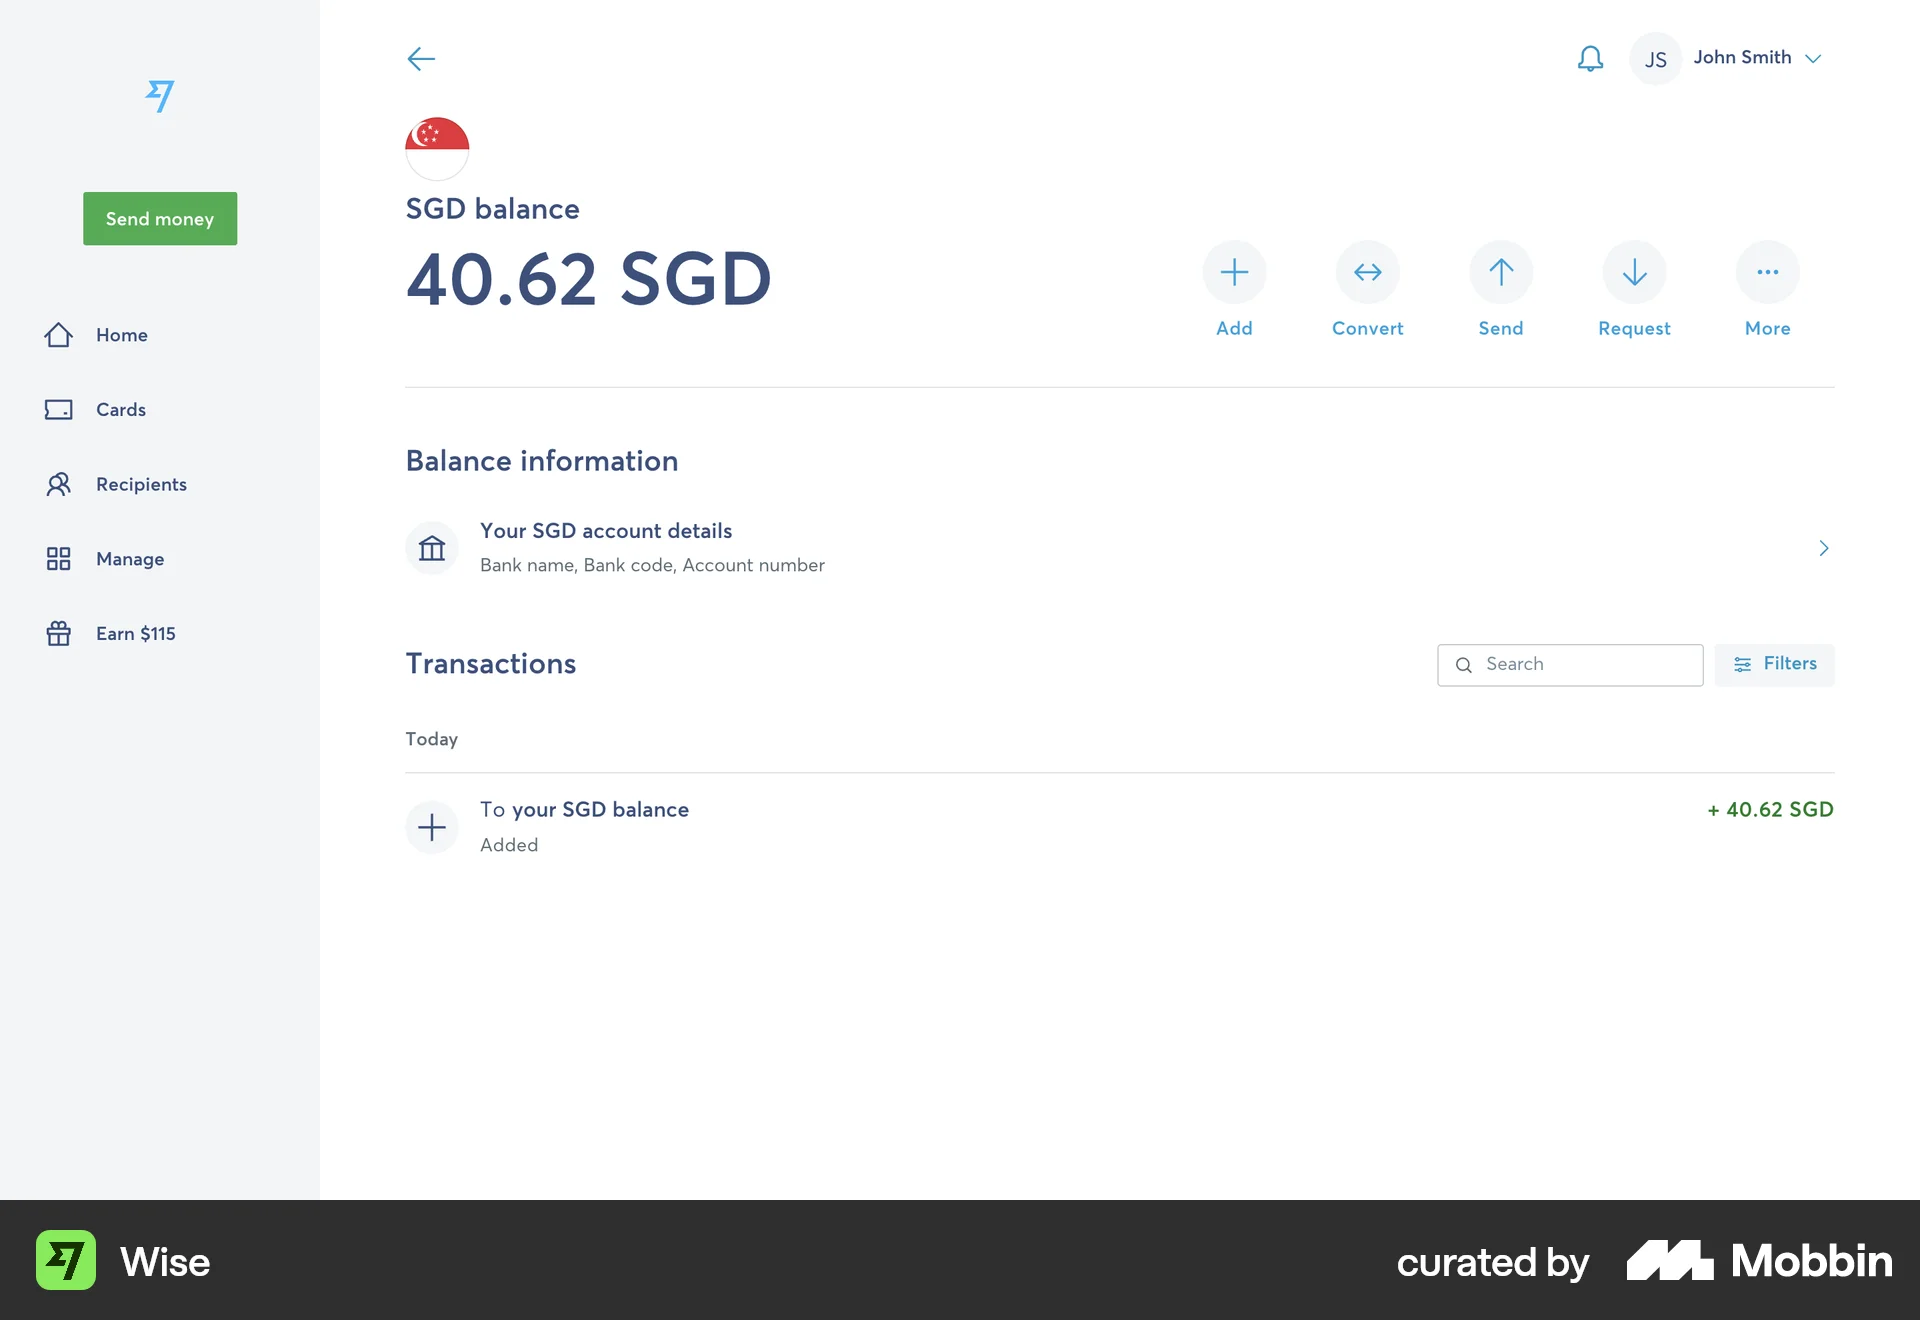Click the Send money arrow icon
This screenshot has width=1920, height=1320.
pos(1500,272)
